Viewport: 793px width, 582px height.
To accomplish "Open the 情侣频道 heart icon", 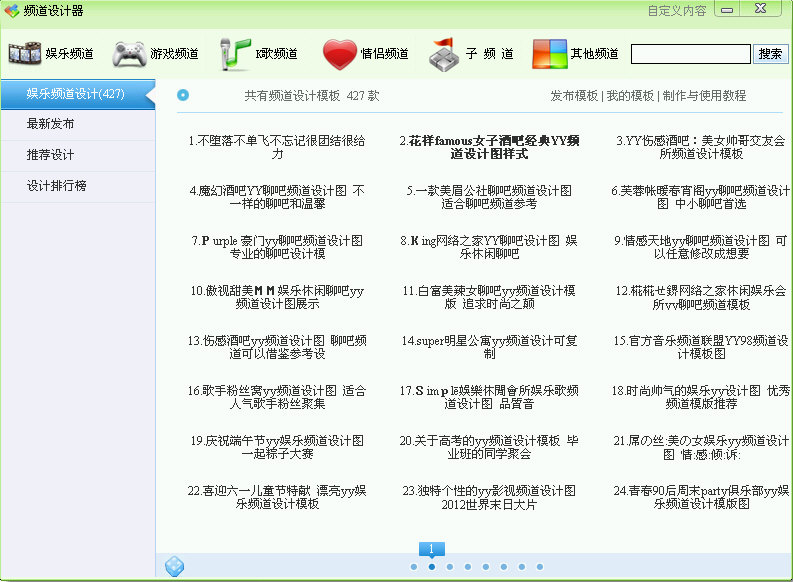I will point(340,54).
